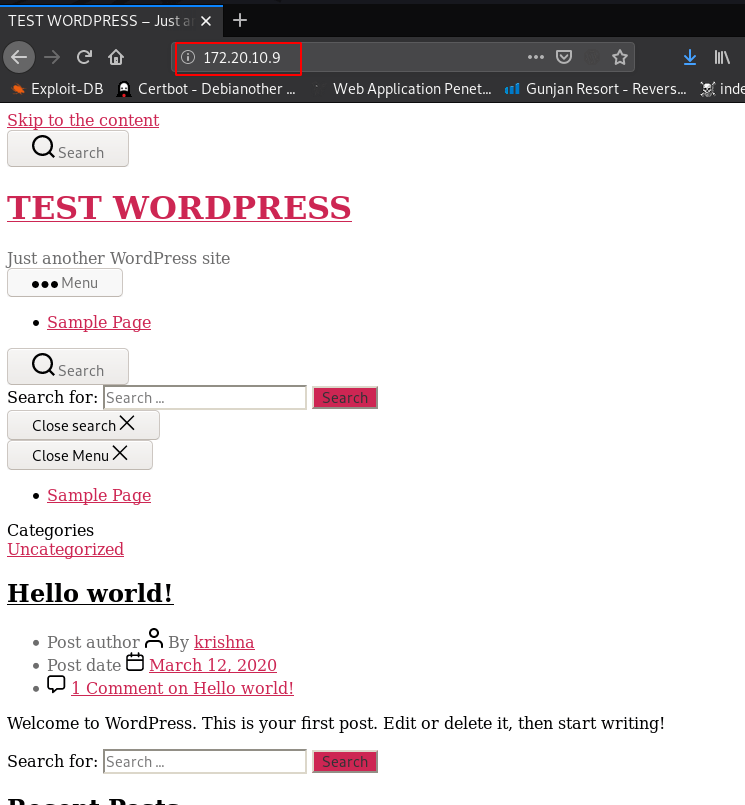Open a new tab with plus icon
The height and width of the screenshot is (805, 745).
pos(240,21)
